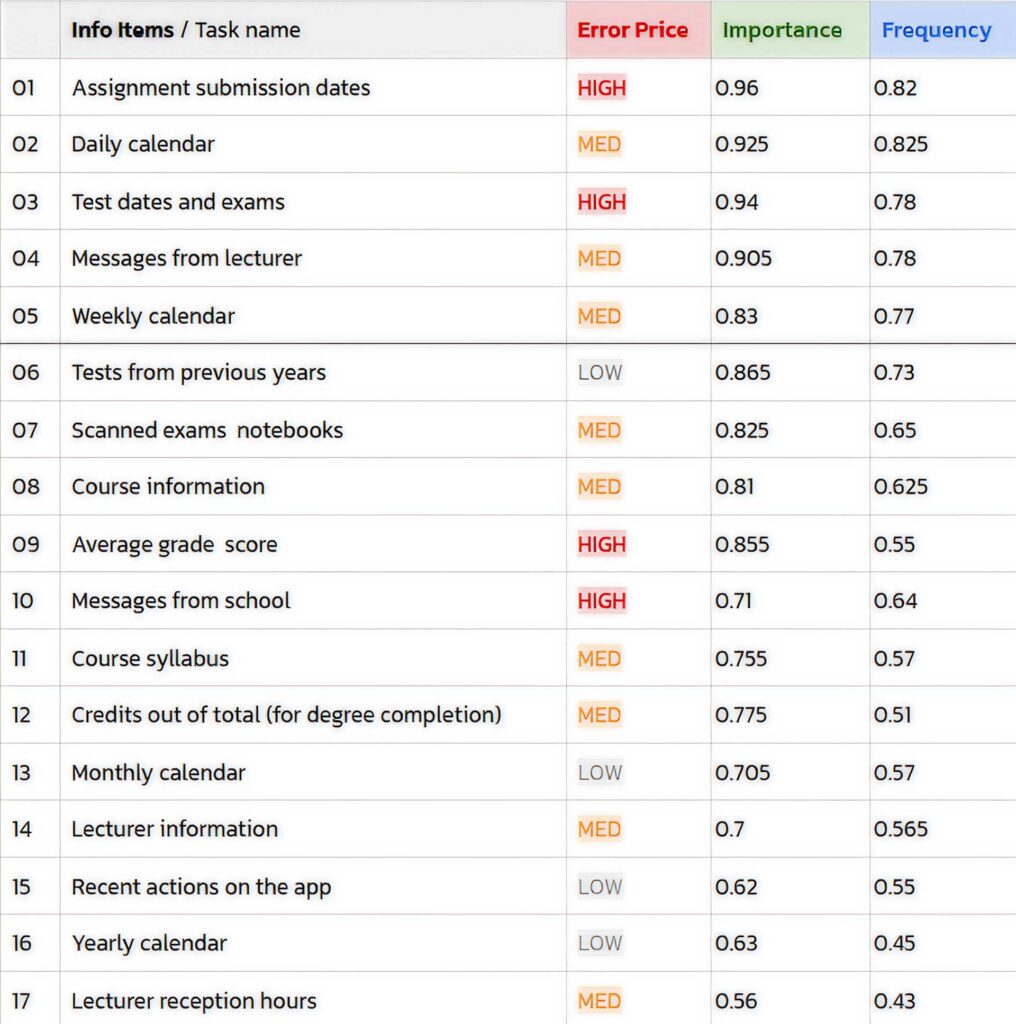Select the Messages from school cell
The height and width of the screenshot is (1024, 1016).
(x=181, y=601)
